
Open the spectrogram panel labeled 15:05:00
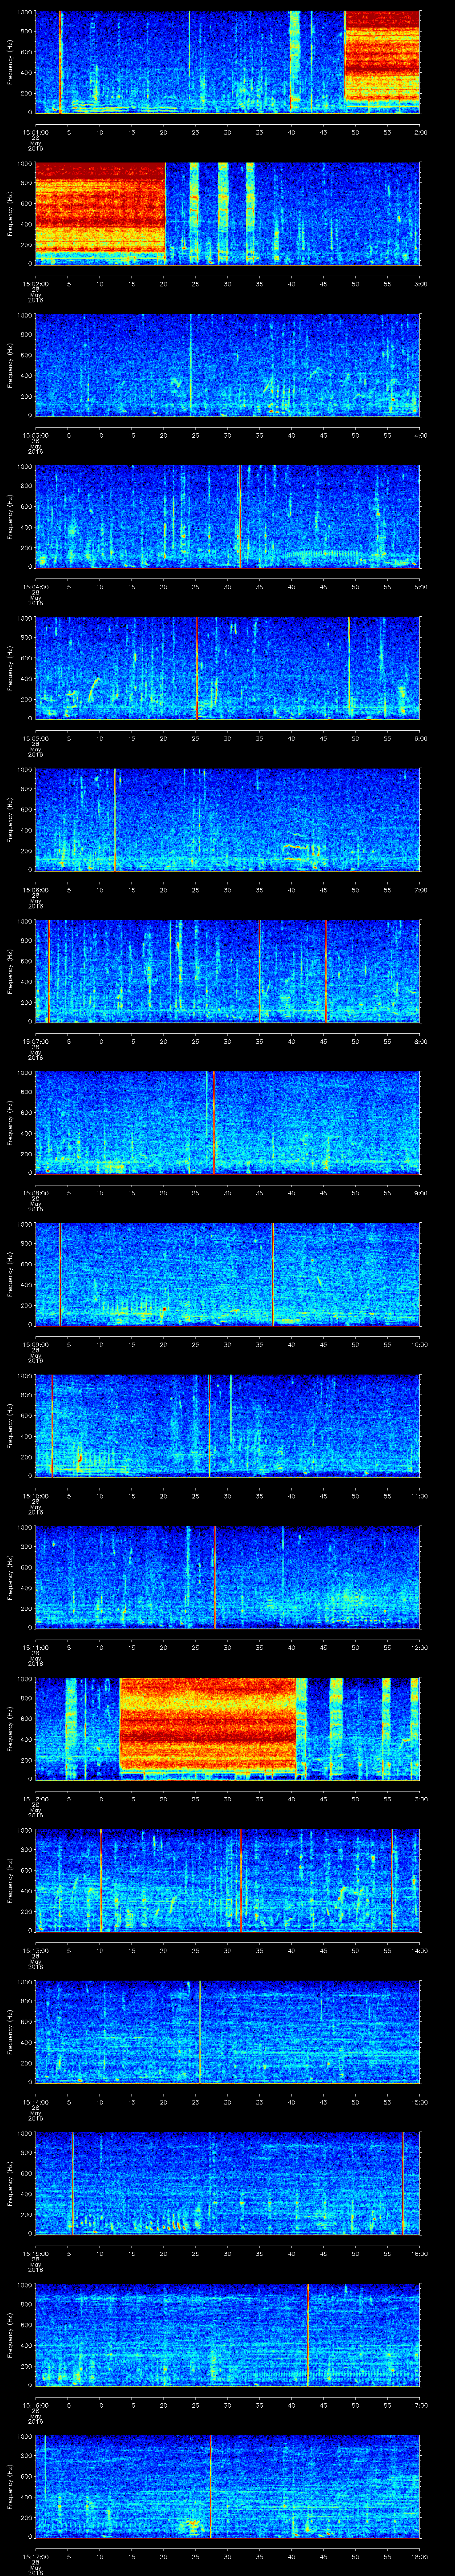(x=228, y=668)
